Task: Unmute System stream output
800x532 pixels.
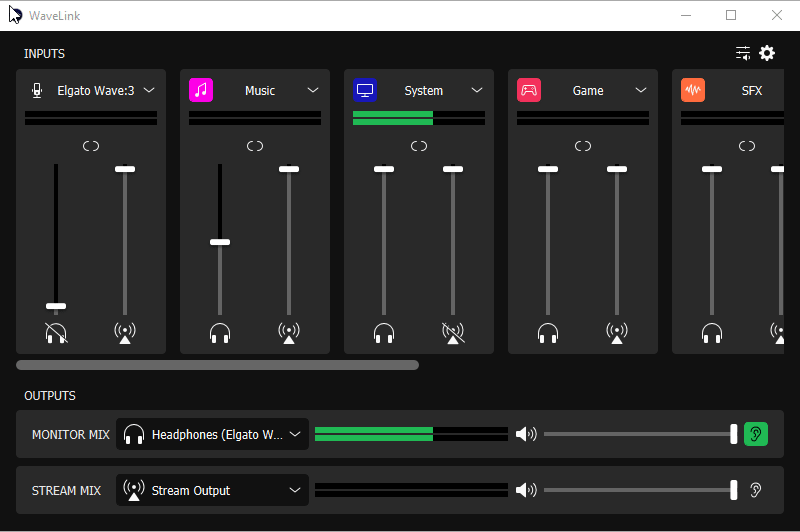Action: [453, 333]
